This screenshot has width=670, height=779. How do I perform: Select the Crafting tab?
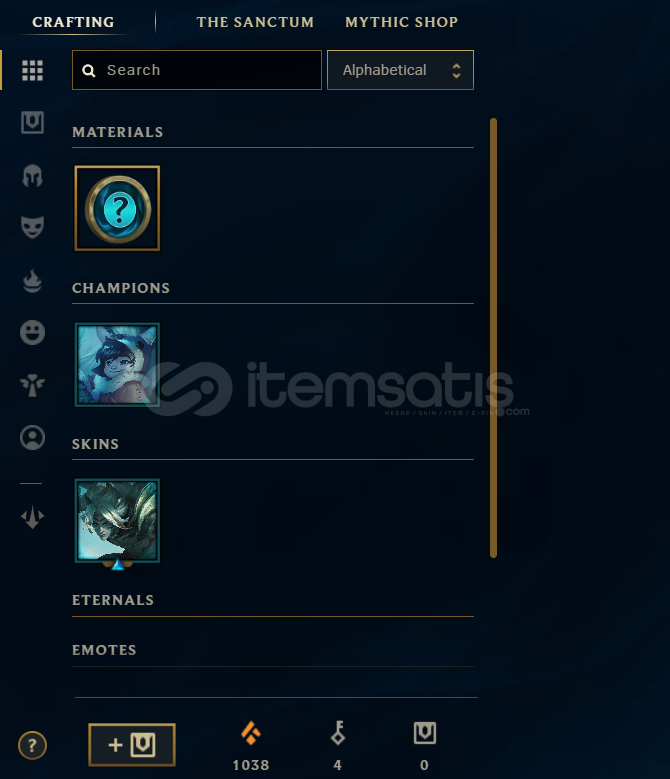tap(73, 22)
